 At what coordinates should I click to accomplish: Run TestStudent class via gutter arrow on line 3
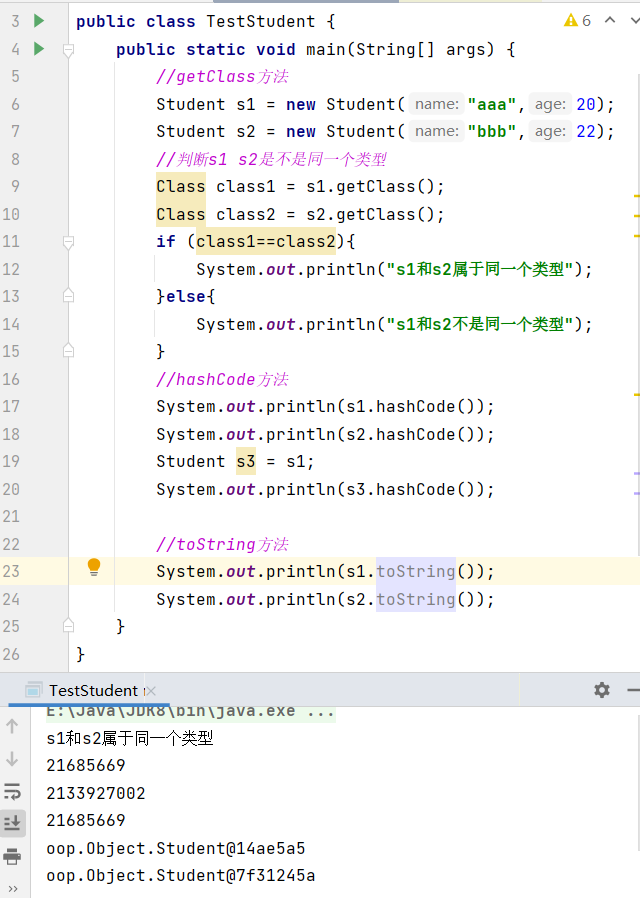39,21
